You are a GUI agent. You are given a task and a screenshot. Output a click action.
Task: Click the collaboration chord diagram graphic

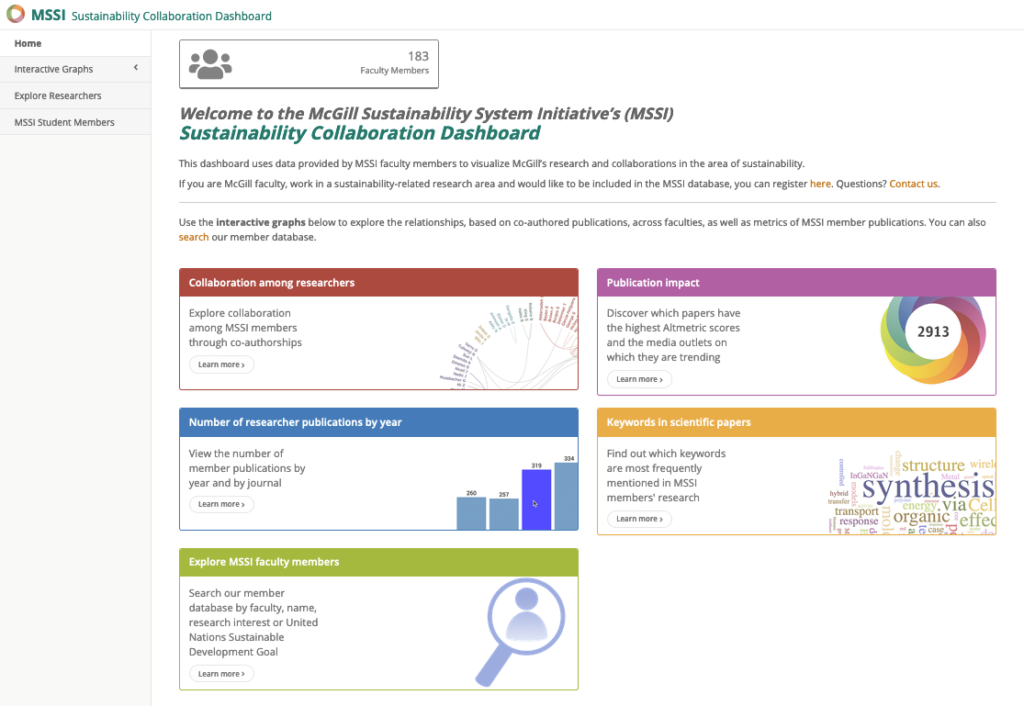510,342
